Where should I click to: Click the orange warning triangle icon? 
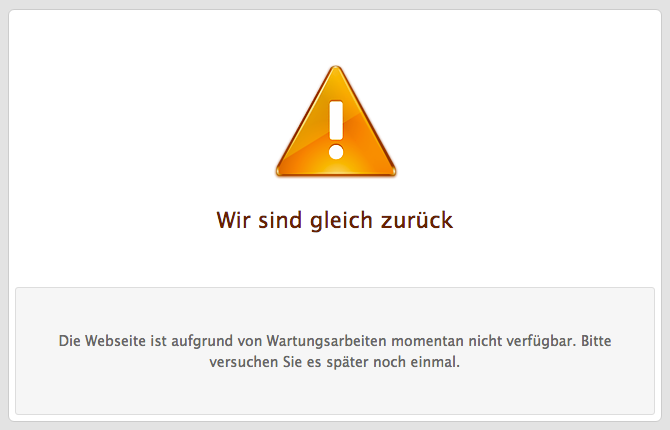[x=336, y=122]
